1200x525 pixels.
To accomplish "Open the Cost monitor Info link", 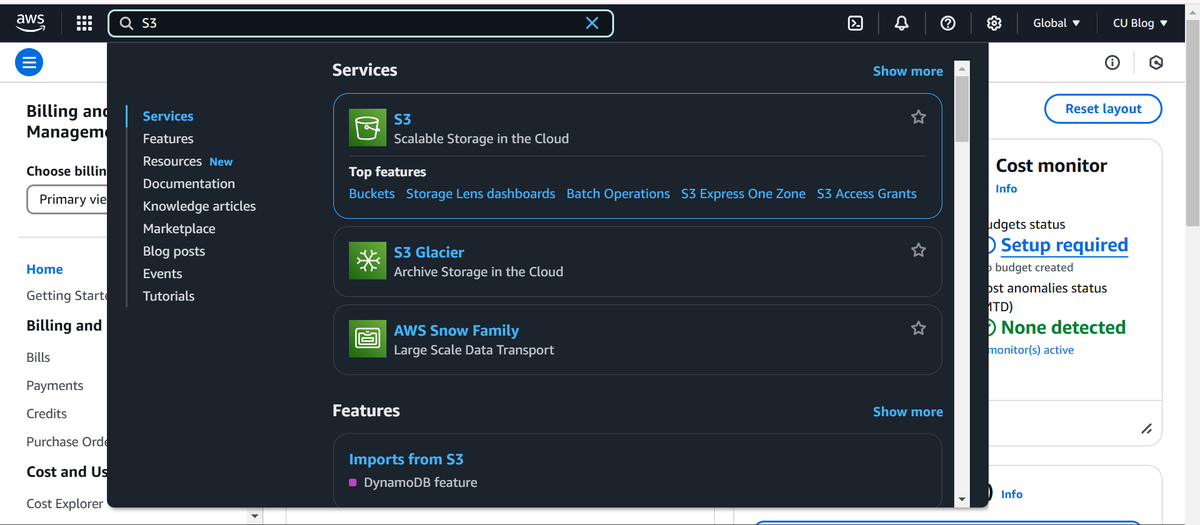I will click(x=1006, y=189).
